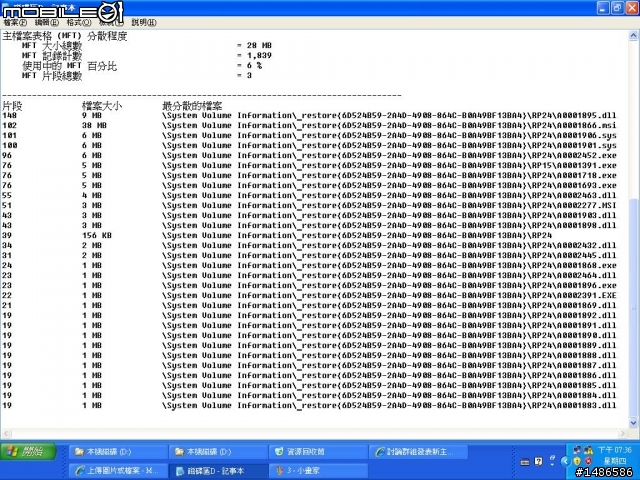This screenshot has height=480, width=640.
Task: Open the 編輯(E) menu
Action: (47, 22)
